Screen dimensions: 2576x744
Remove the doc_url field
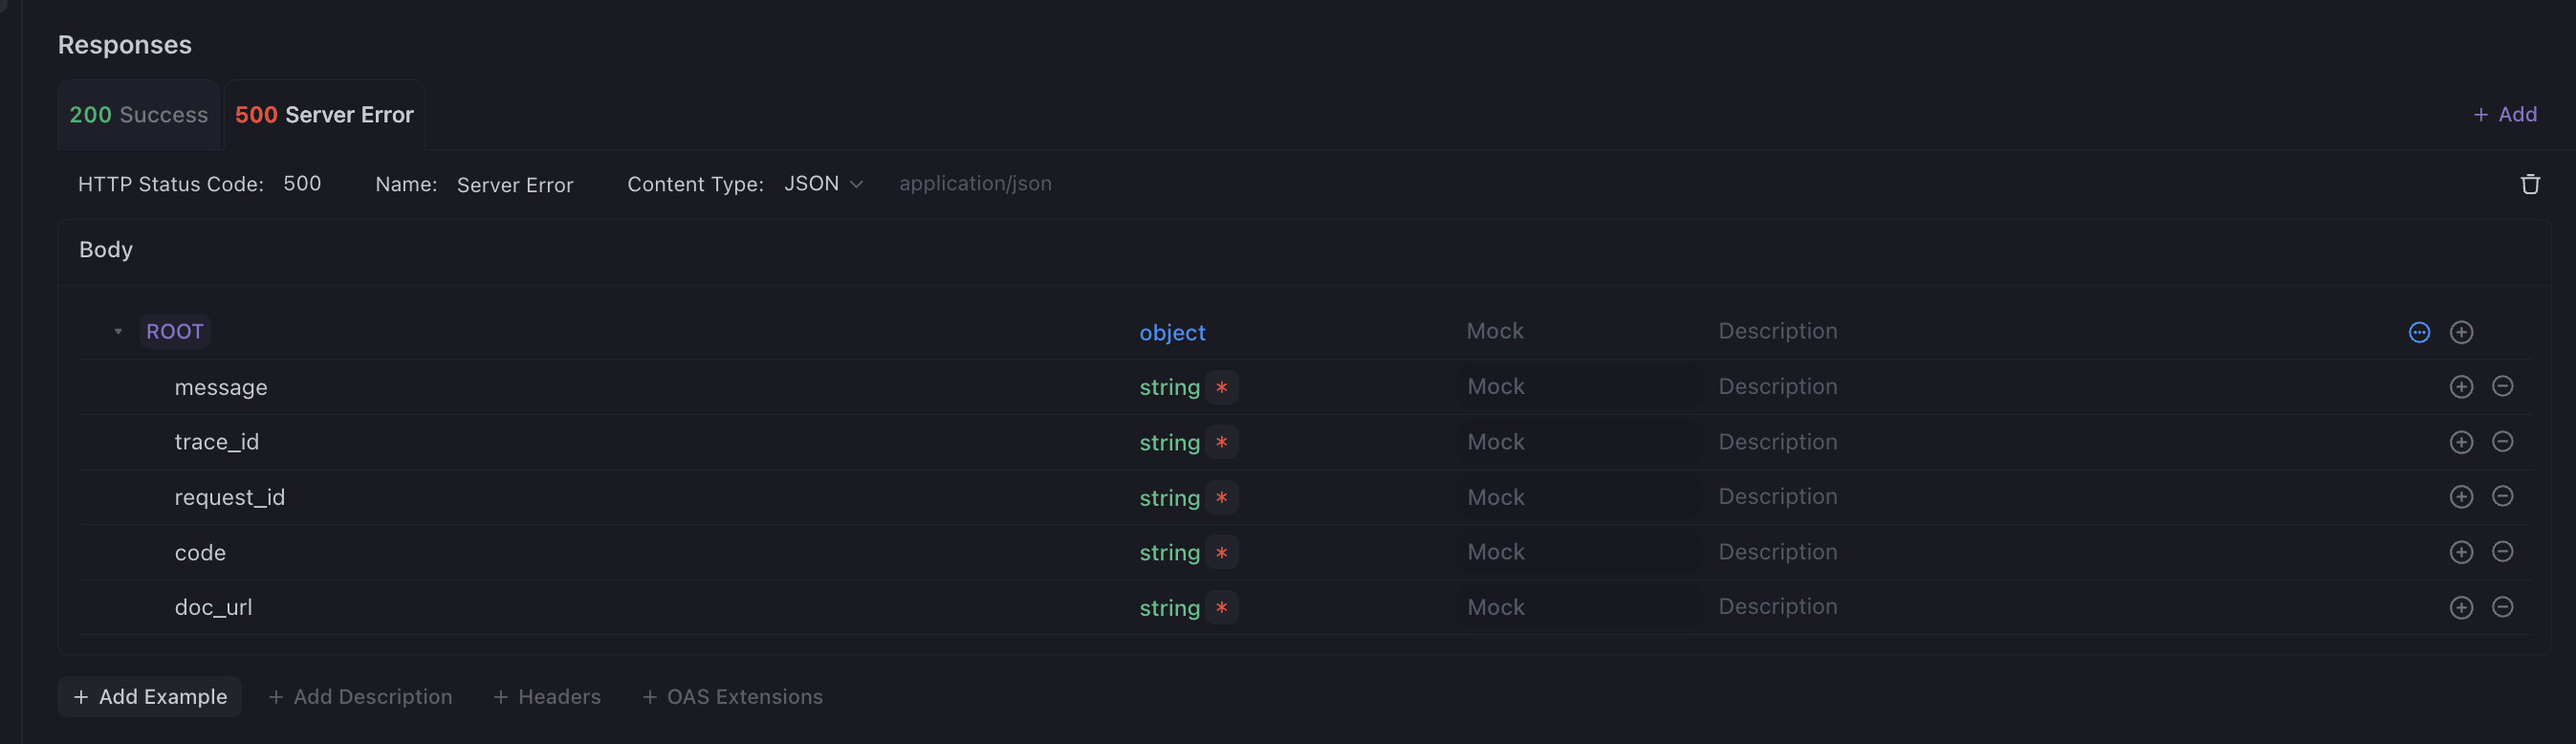[2502, 607]
